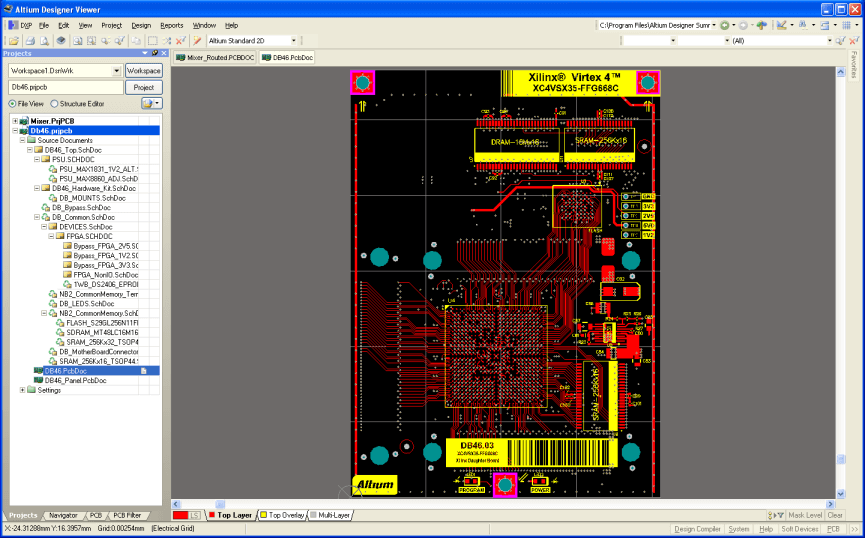Click the Mask Level button
The width and height of the screenshot is (865, 538).
coord(805,515)
